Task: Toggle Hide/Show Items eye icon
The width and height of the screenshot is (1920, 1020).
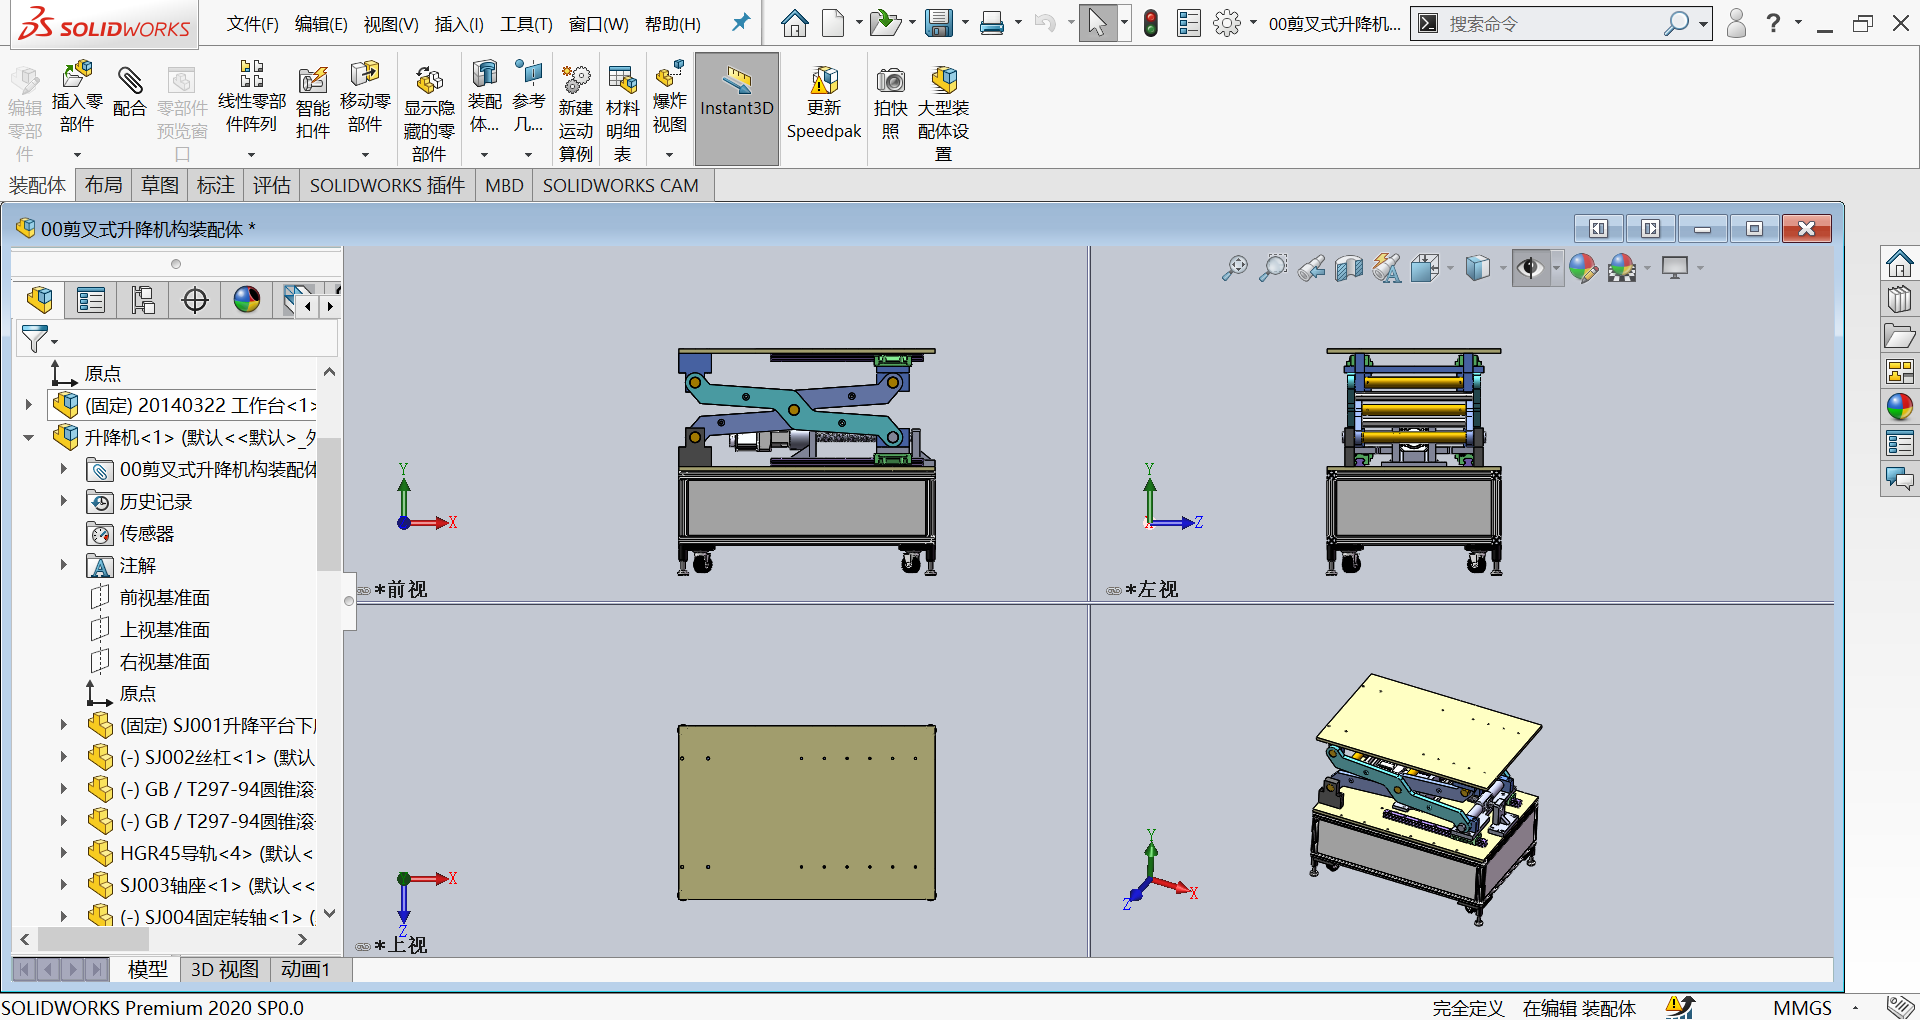Action: tap(1530, 268)
